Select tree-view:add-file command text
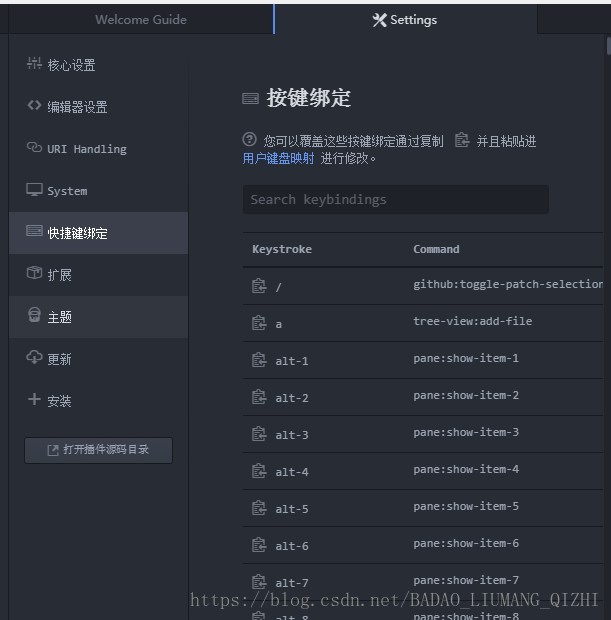Viewport: 611px width, 620px height. pos(473,321)
